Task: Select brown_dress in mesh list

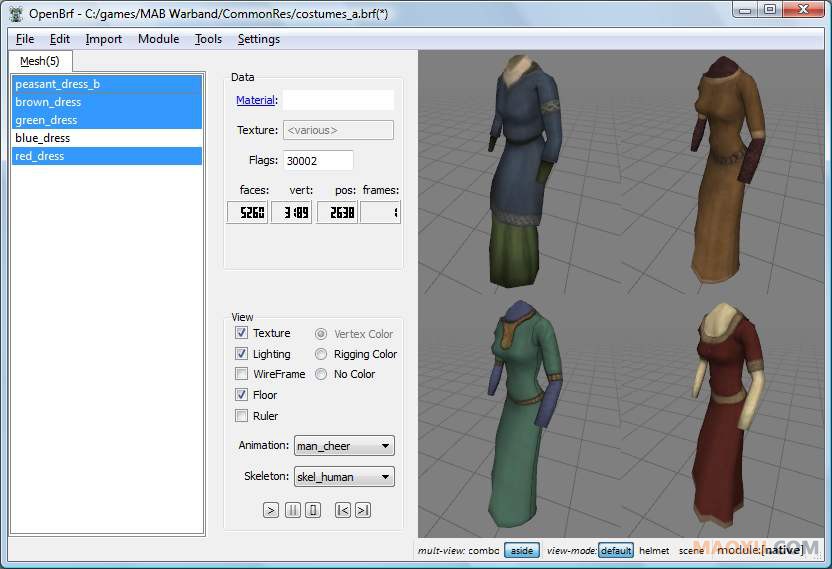Action: [107, 102]
